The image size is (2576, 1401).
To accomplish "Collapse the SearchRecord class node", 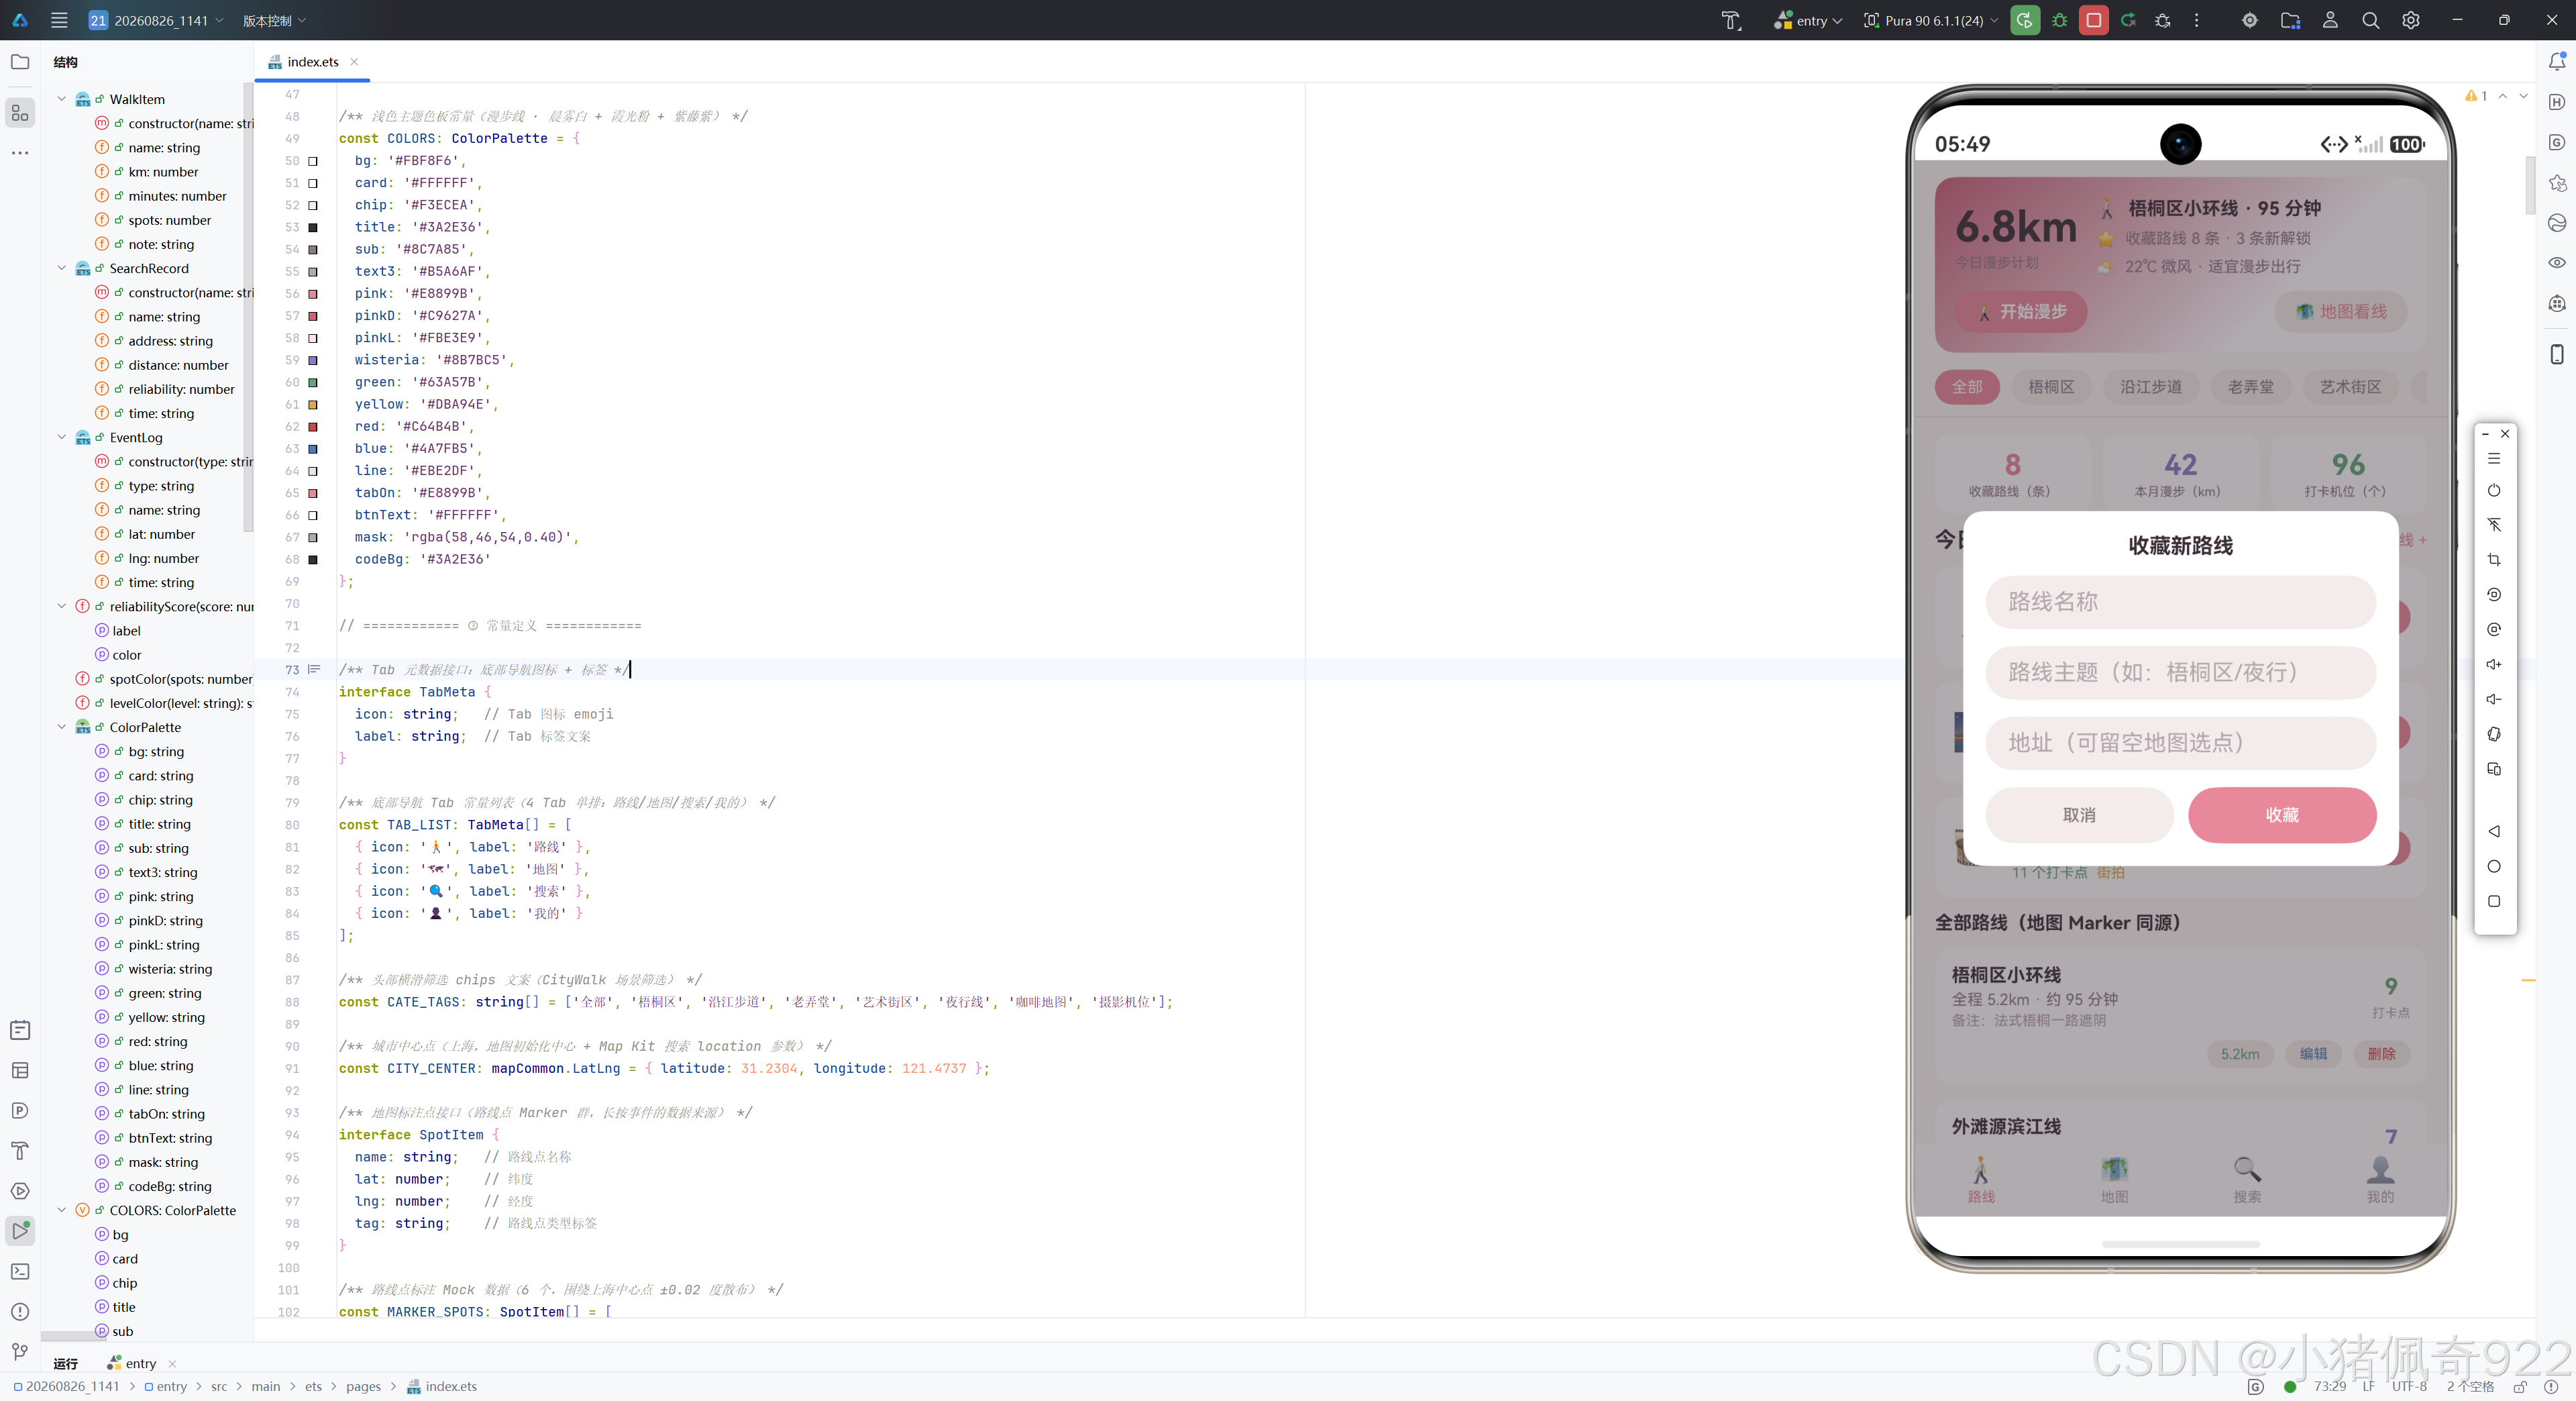I will coord(62,268).
